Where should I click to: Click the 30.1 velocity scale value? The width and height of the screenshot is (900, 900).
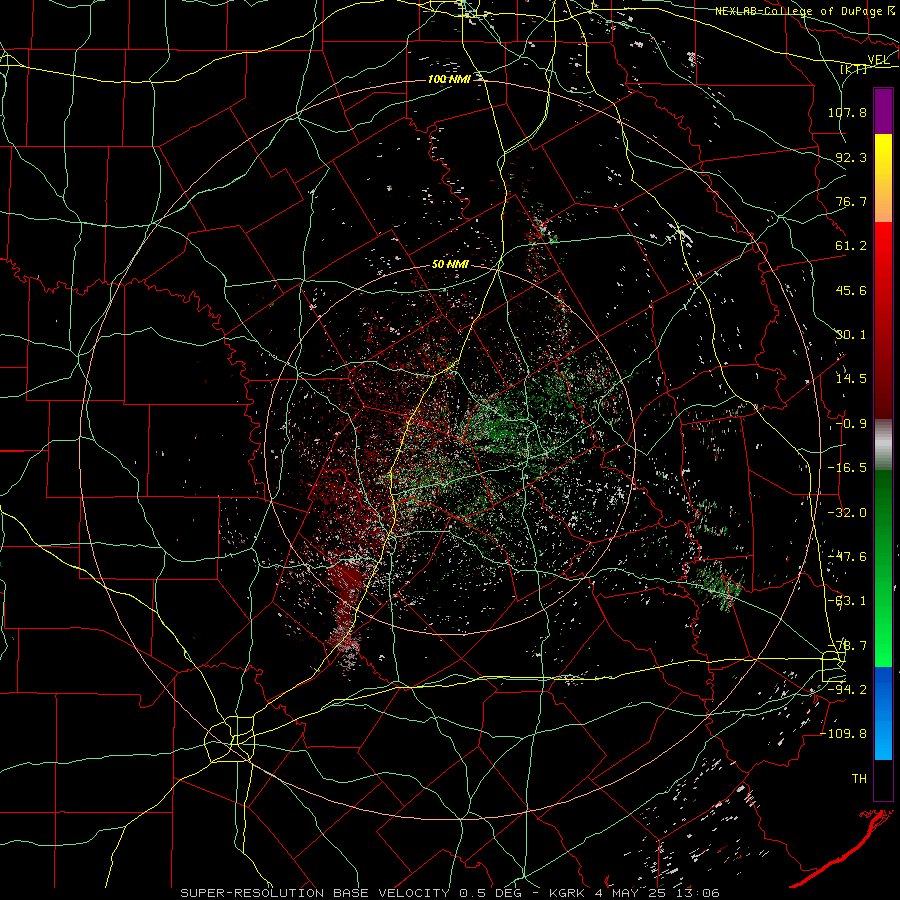click(x=851, y=335)
